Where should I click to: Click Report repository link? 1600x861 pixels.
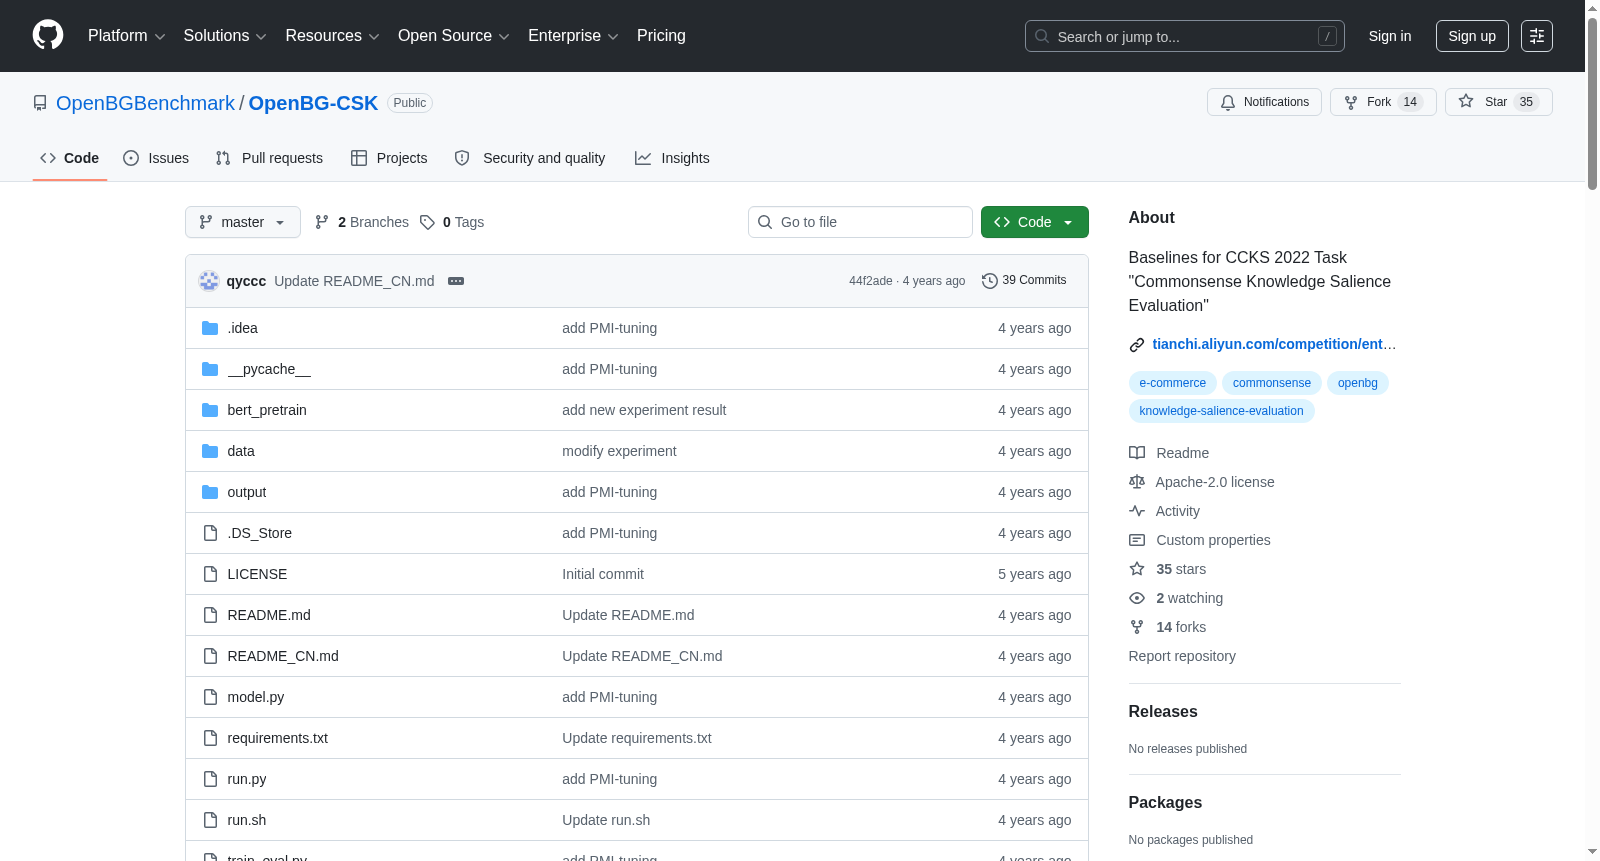coord(1182,656)
